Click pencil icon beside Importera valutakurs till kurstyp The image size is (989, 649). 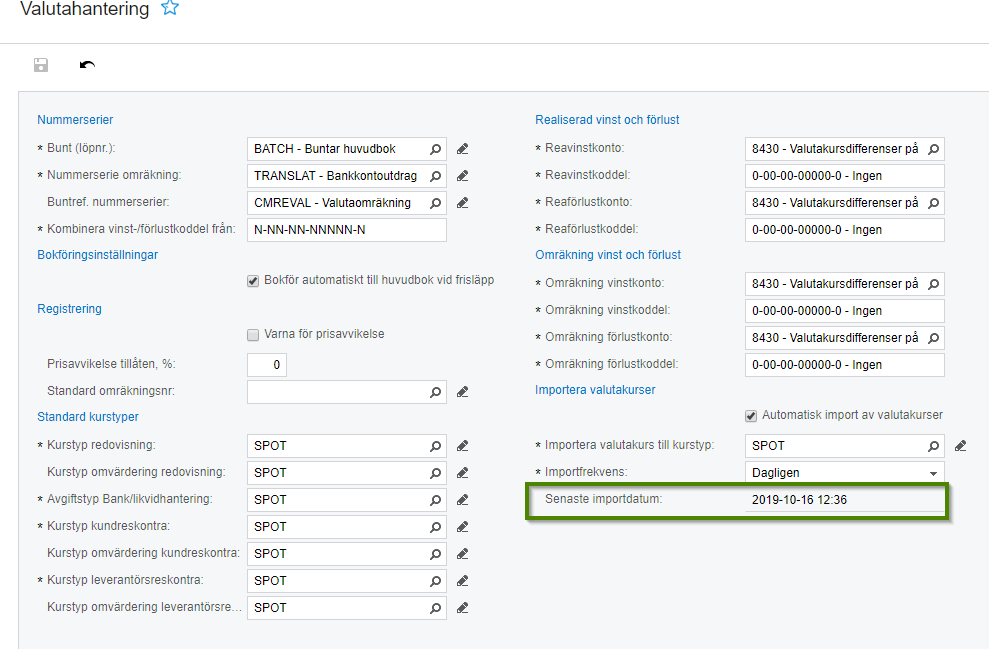coord(960,446)
